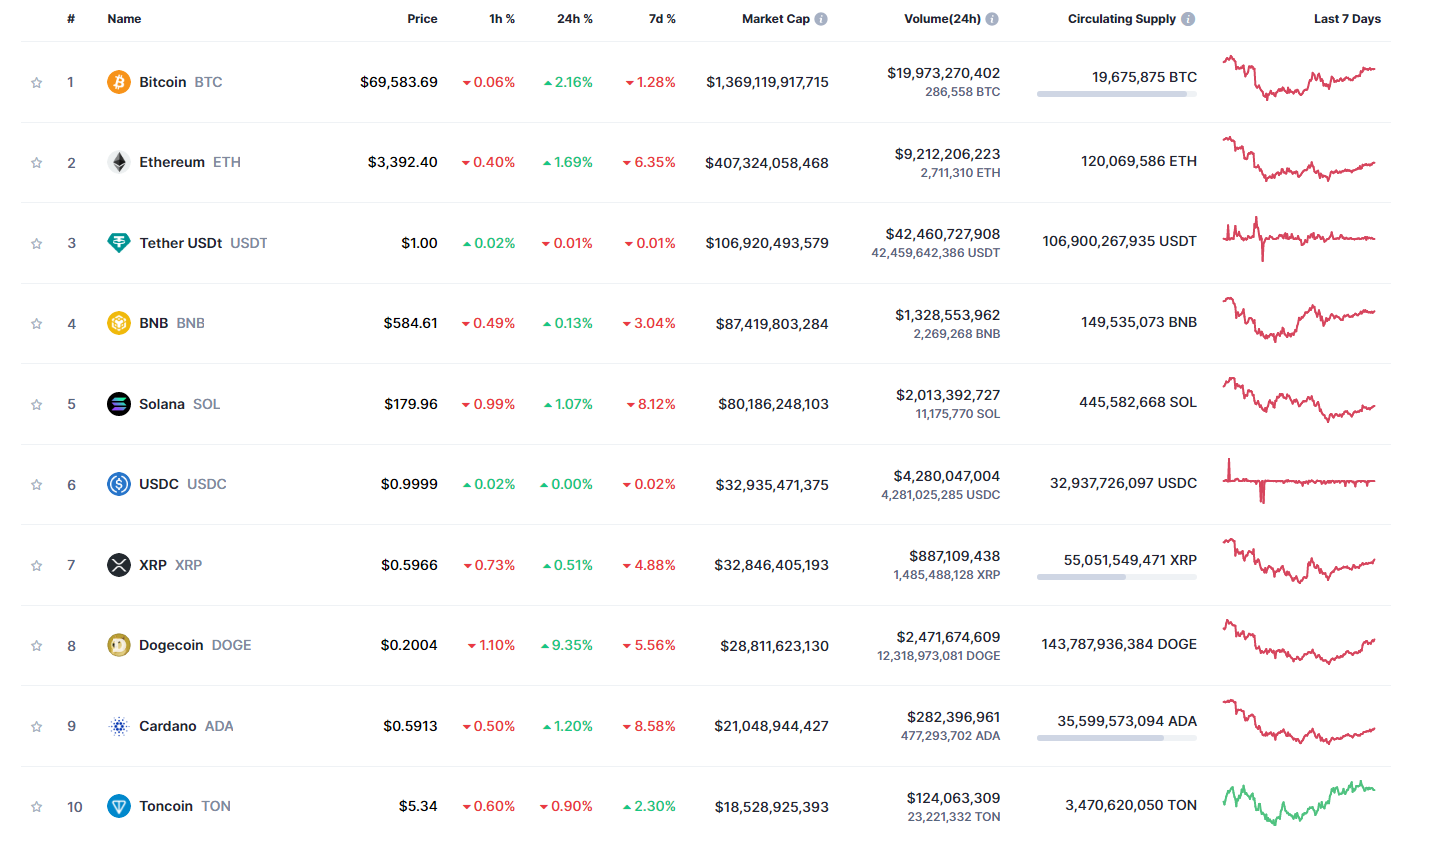The height and width of the screenshot is (845, 1430).
Task: Click Ethereum's 24h volume $9,212,206,223
Action: coord(947,154)
